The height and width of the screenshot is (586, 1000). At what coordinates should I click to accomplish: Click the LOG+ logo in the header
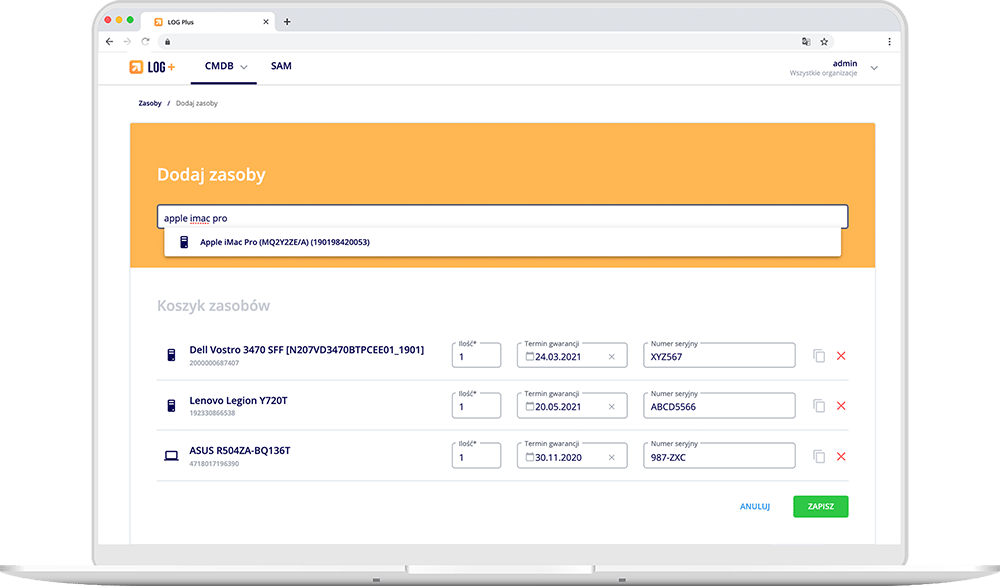tap(152, 67)
